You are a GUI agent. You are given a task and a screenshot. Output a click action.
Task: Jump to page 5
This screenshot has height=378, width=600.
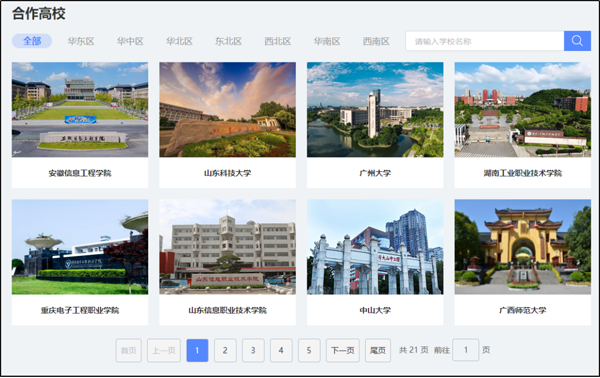click(x=309, y=350)
